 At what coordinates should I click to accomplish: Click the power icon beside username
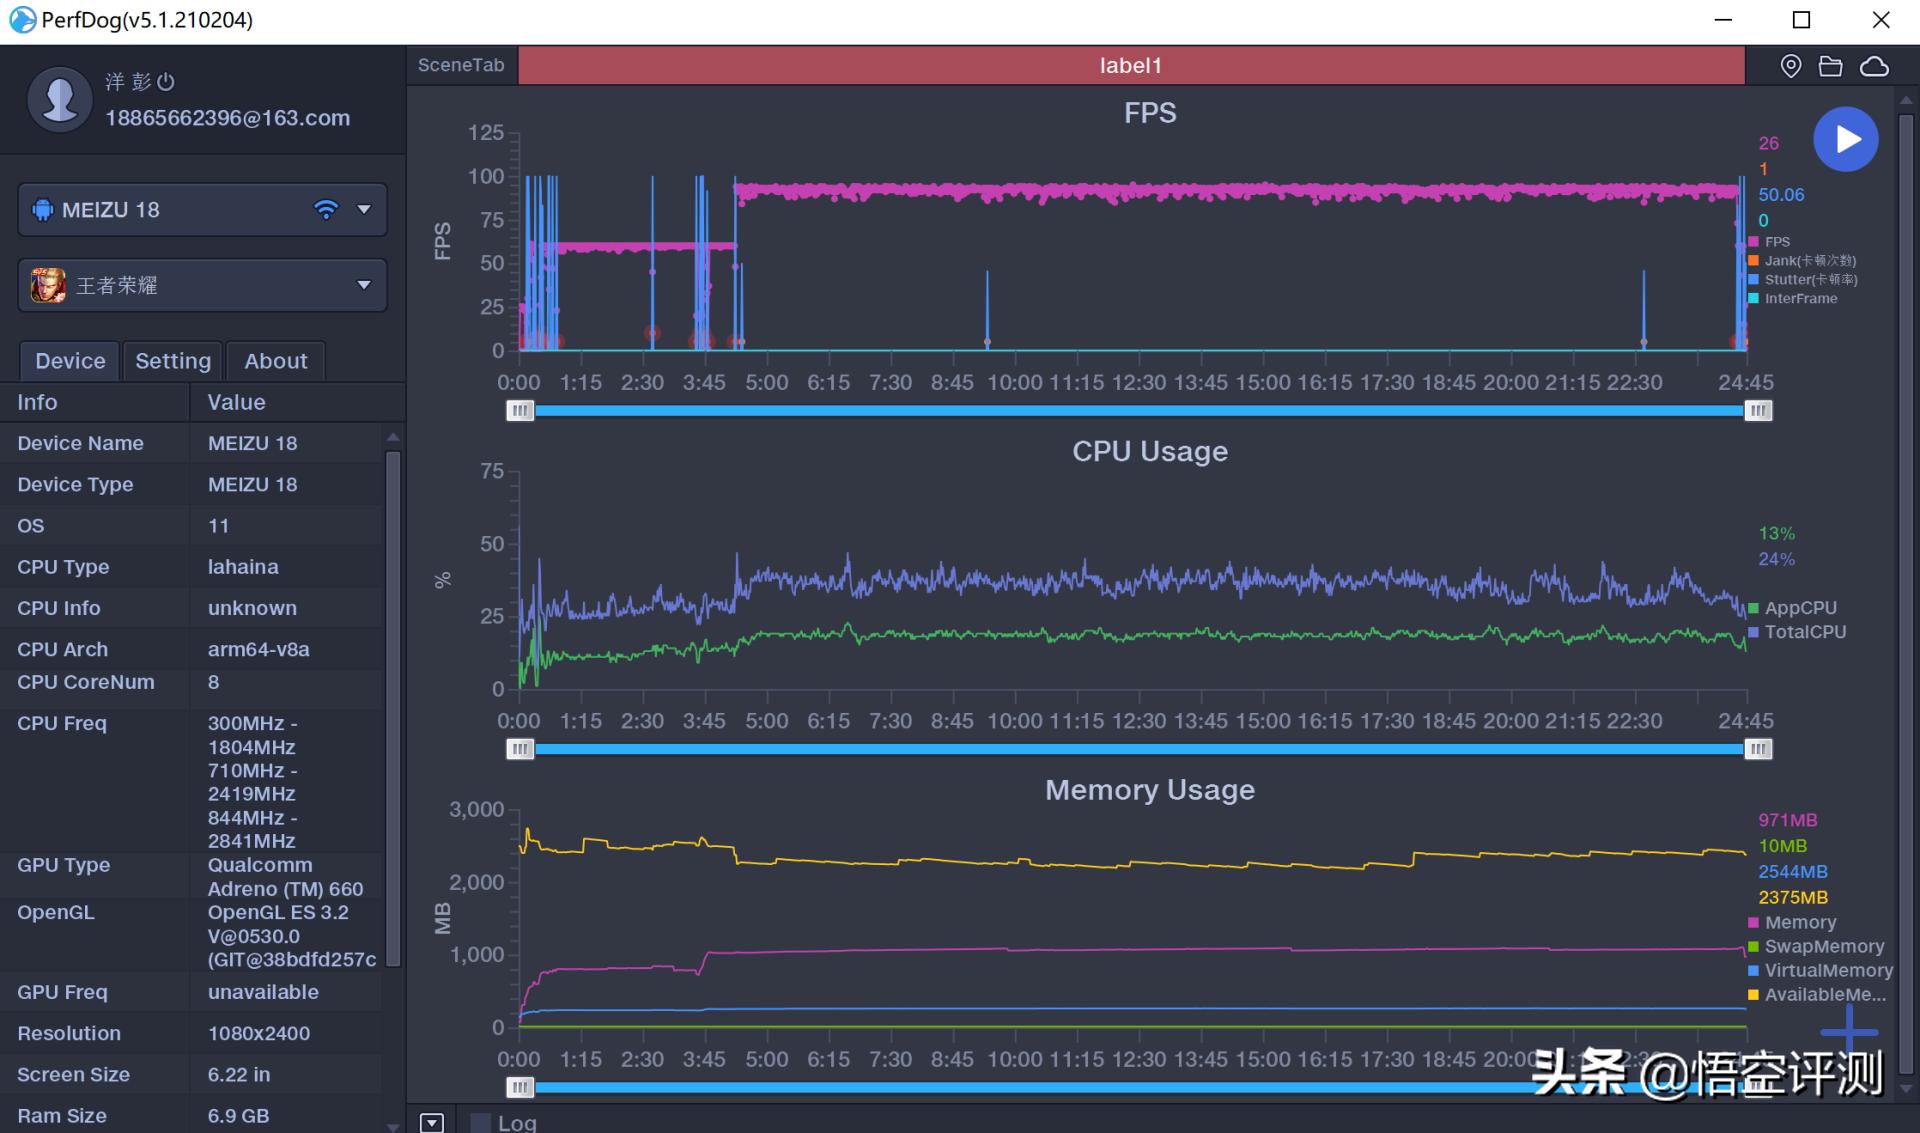coord(167,82)
